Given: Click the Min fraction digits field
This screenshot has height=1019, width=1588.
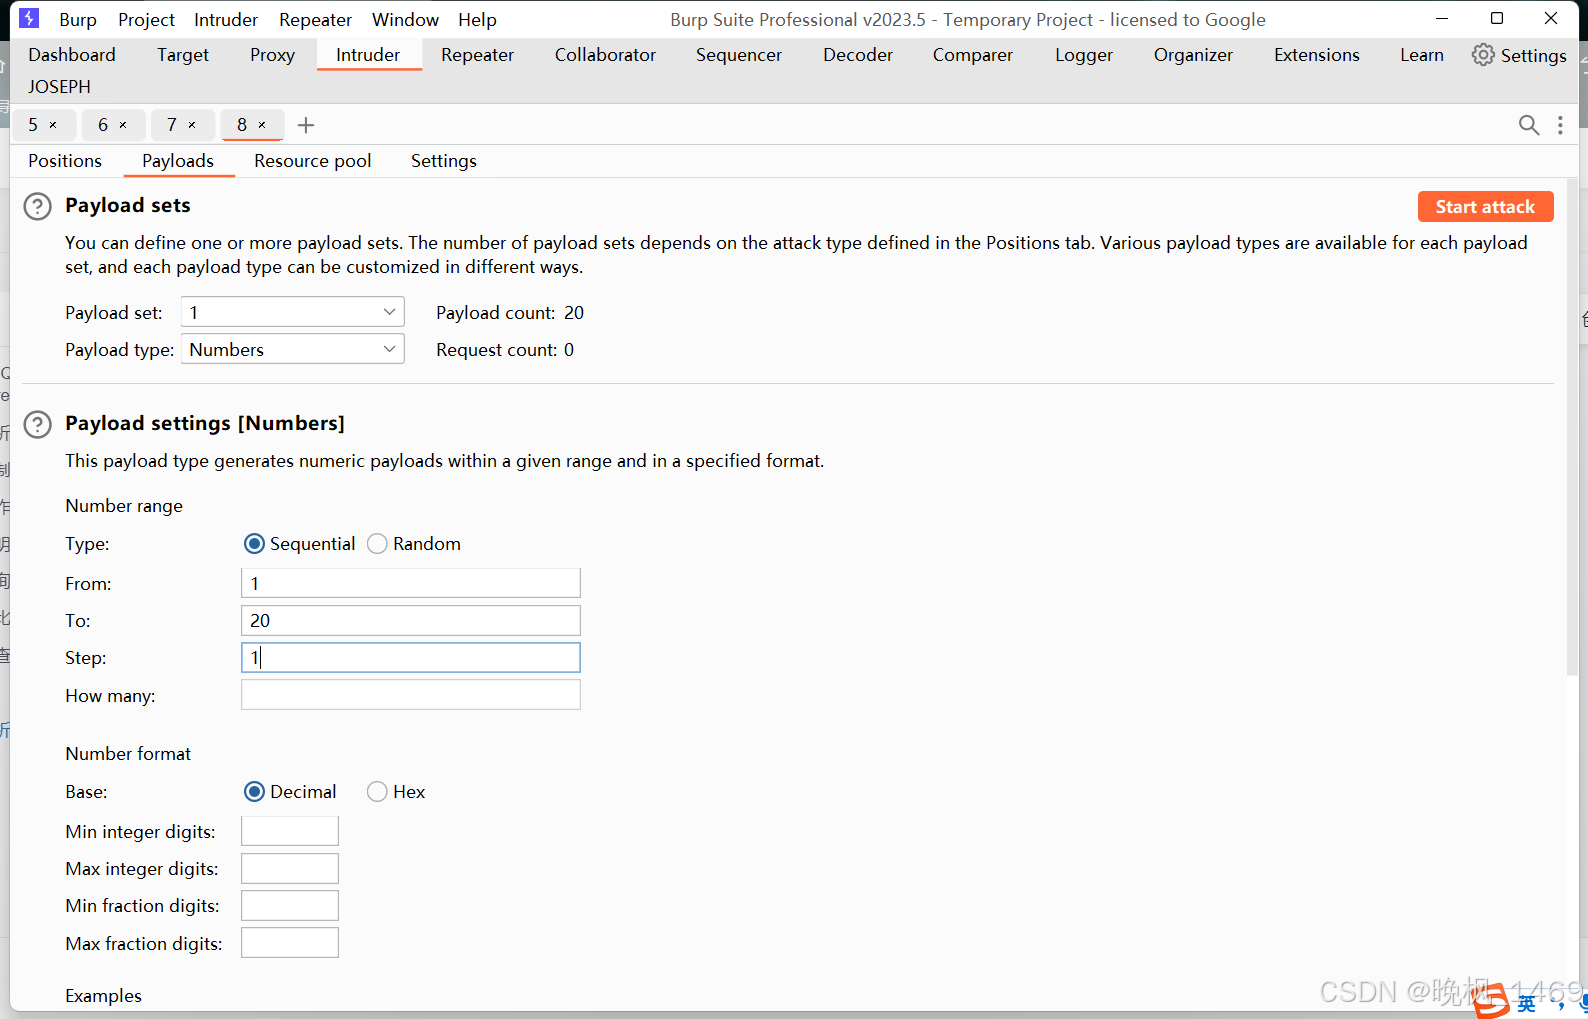Looking at the screenshot, I should [290, 905].
